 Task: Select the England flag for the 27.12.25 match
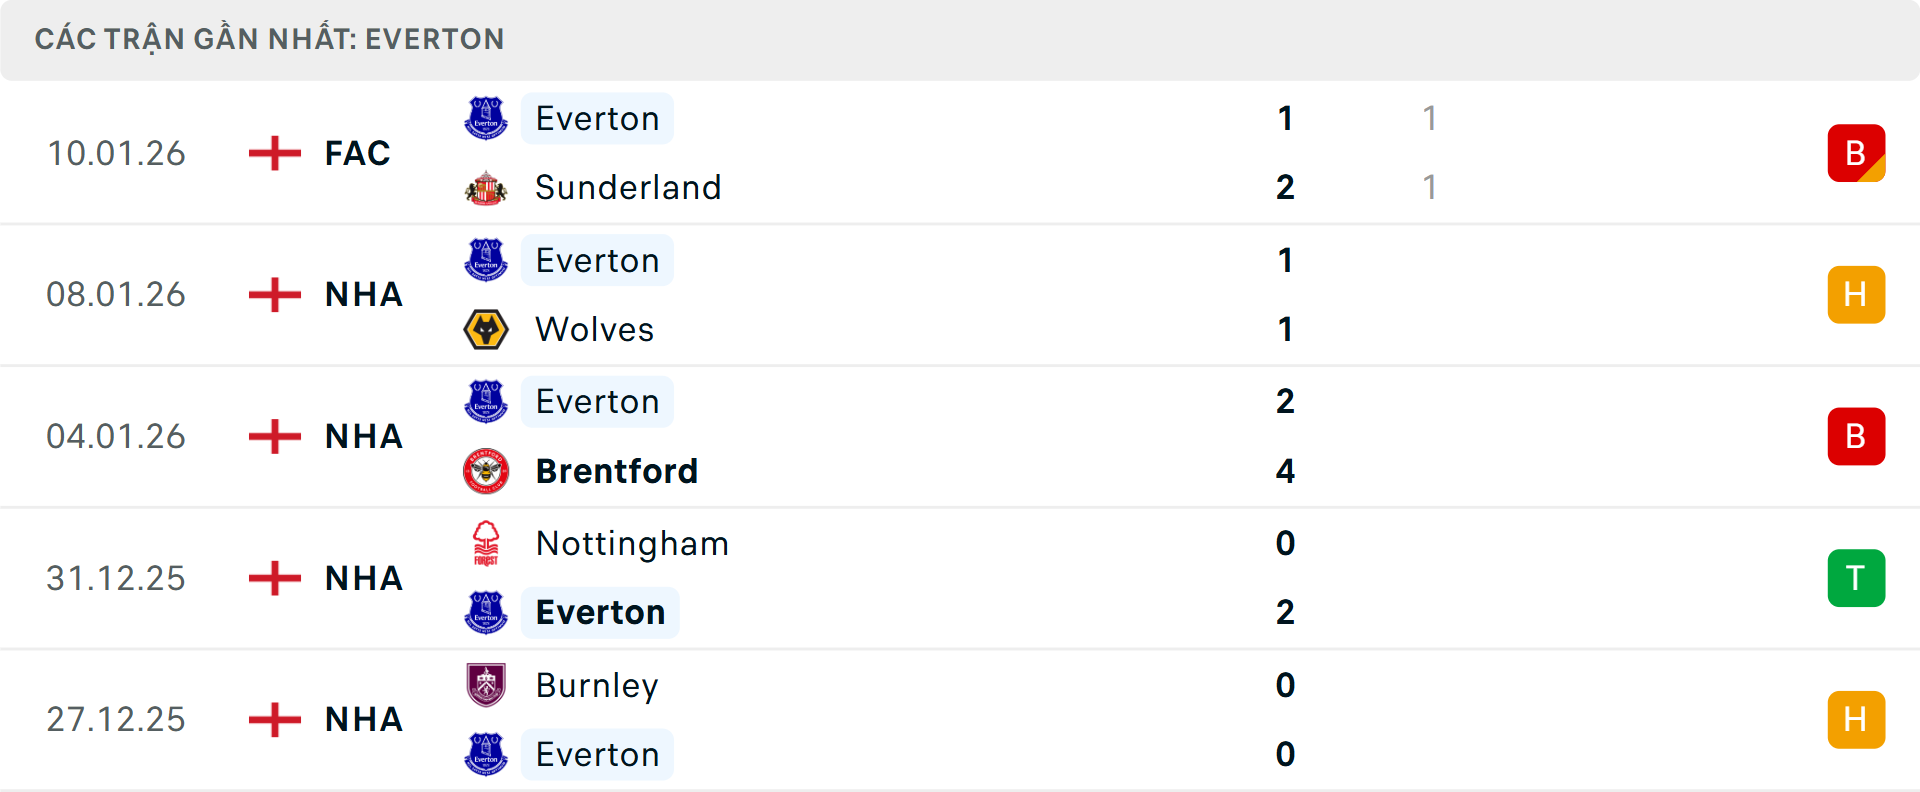tap(273, 719)
